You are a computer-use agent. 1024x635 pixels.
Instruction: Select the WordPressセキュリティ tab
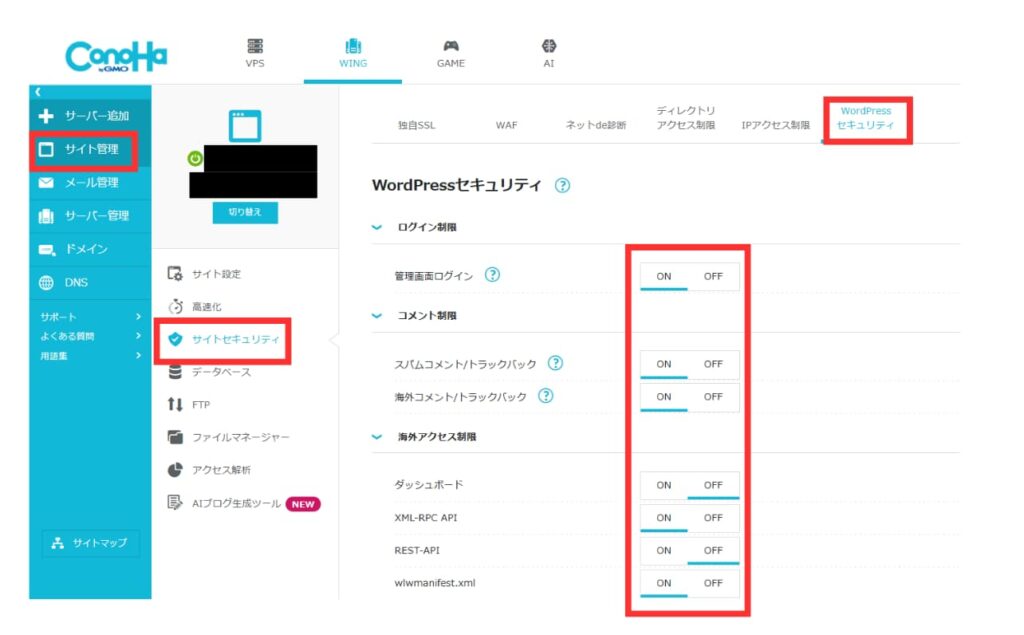pyautogui.click(x=865, y=118)
